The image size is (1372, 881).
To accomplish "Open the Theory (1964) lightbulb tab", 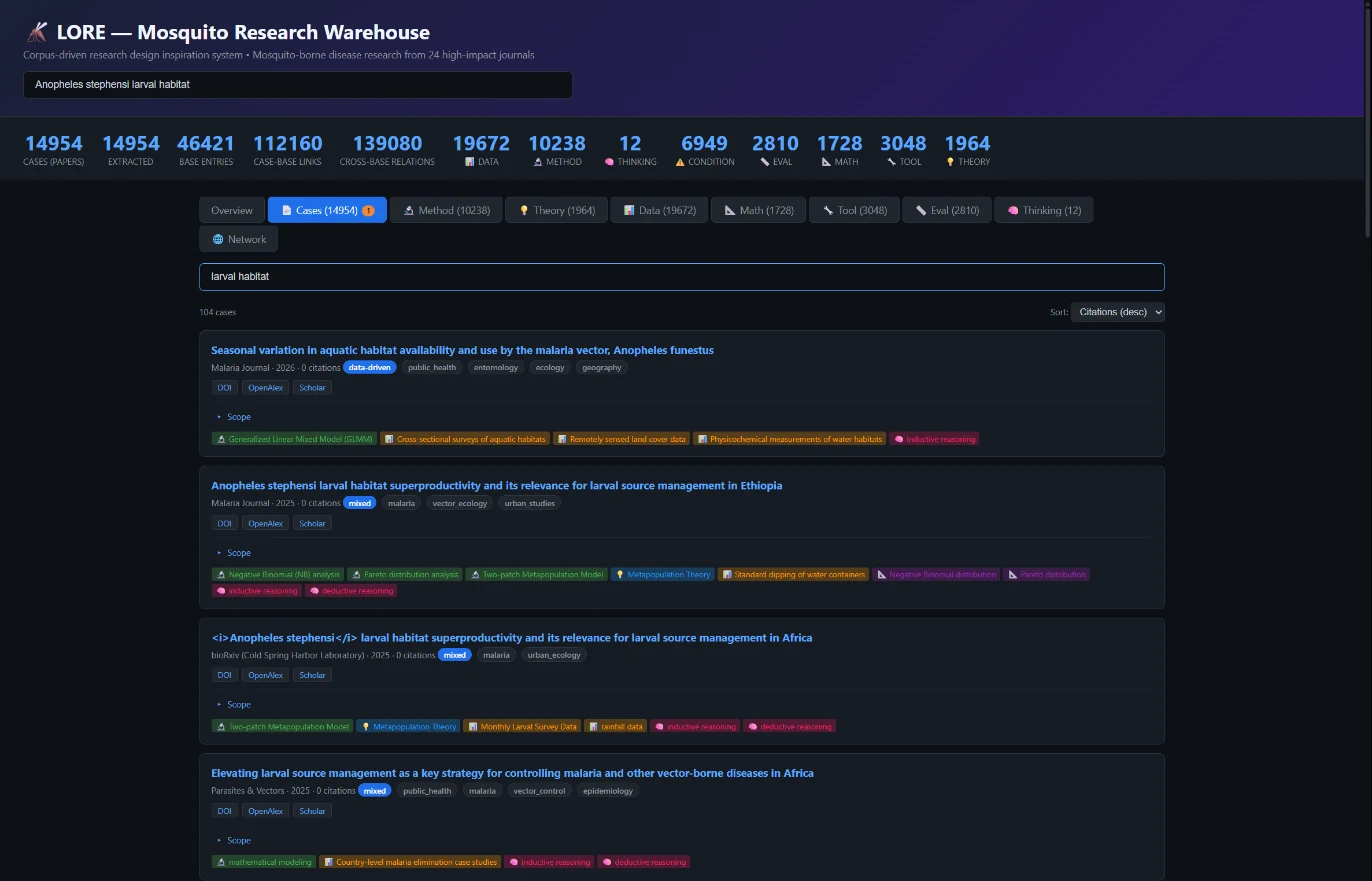I will click(556, 210).
